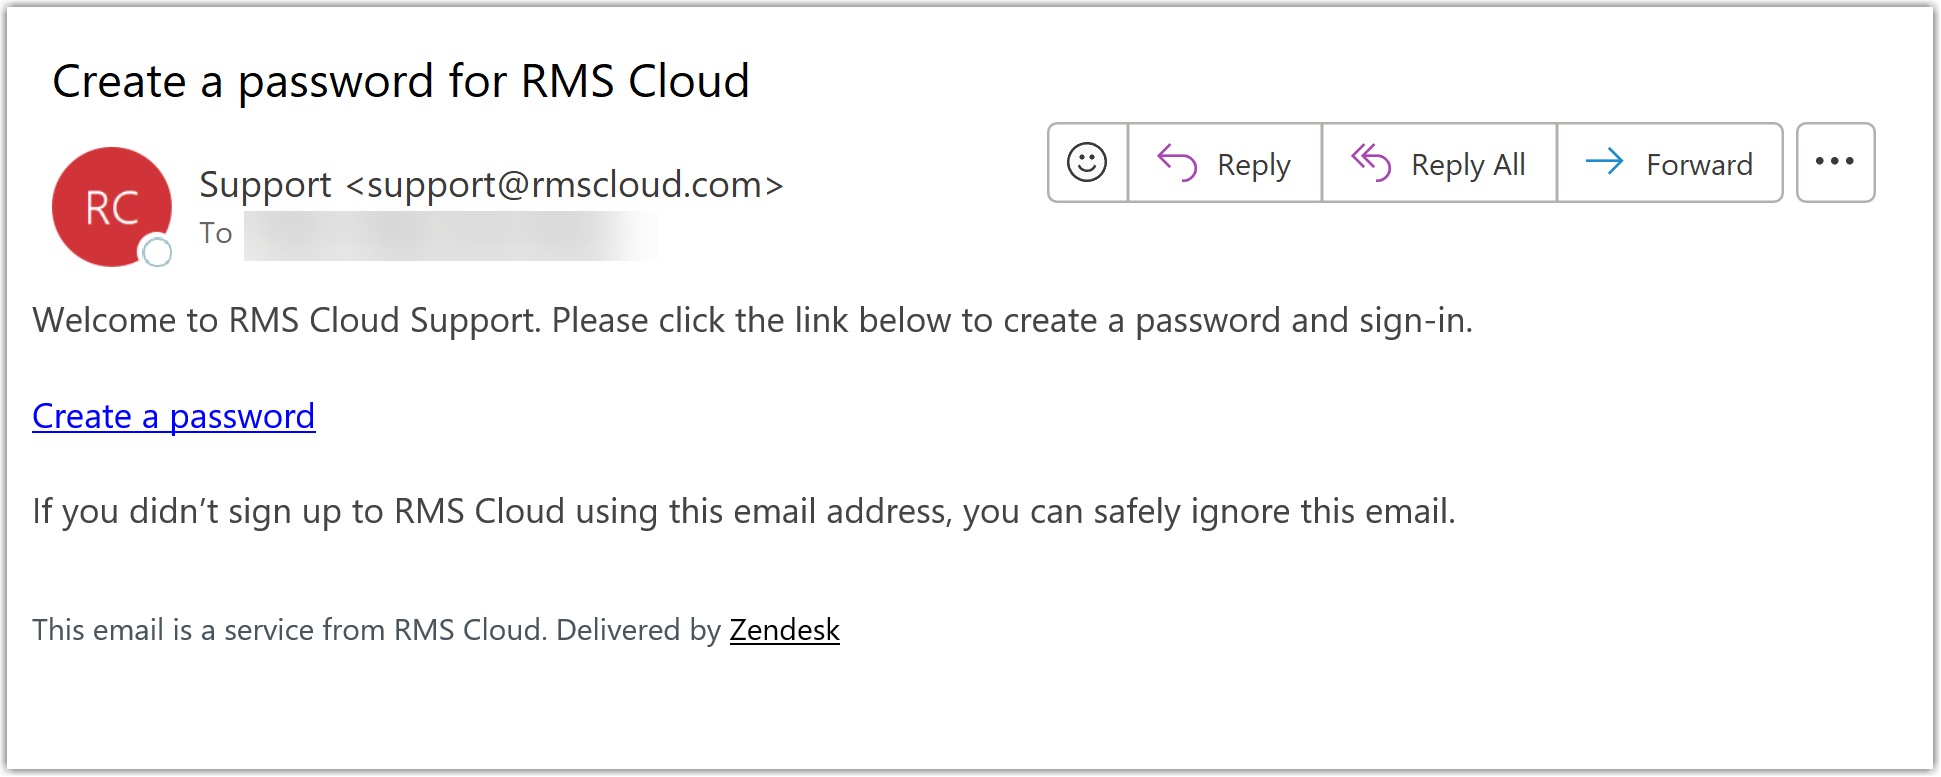Open the Create a password link

pyautogui.click(x=173, y=416)
